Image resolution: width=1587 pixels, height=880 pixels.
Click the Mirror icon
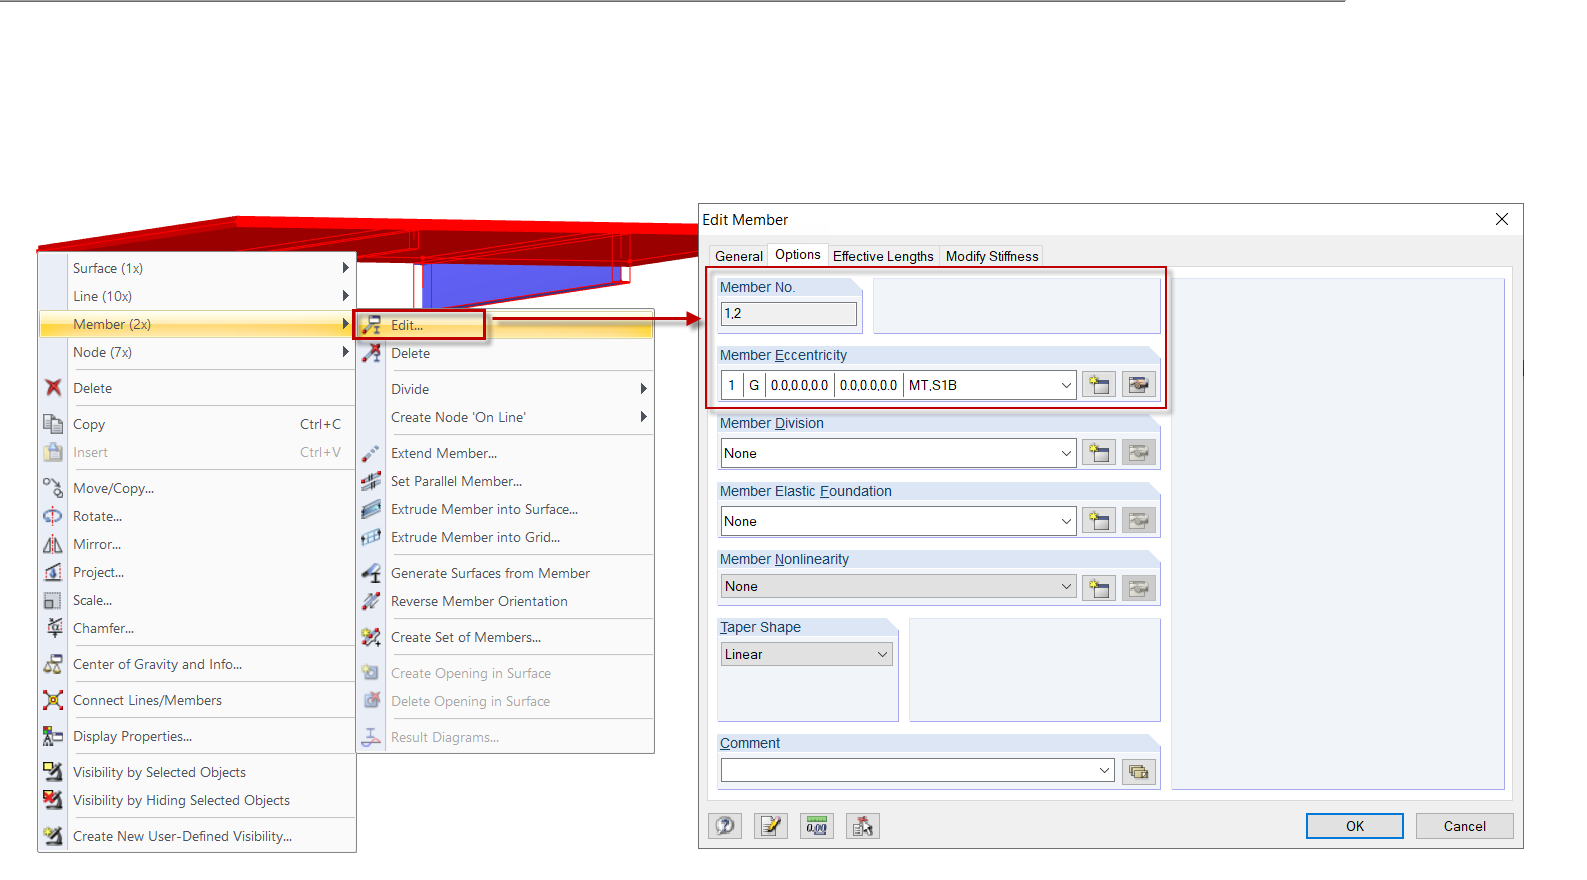pos(53,544)
